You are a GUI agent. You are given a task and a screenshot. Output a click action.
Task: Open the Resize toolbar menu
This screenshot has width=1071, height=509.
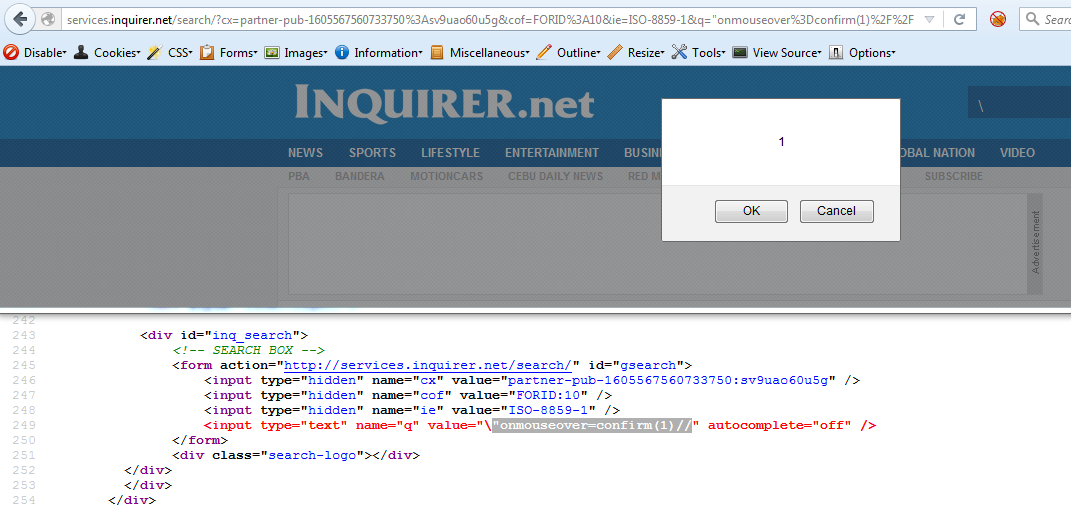click(x=646, y=53)
